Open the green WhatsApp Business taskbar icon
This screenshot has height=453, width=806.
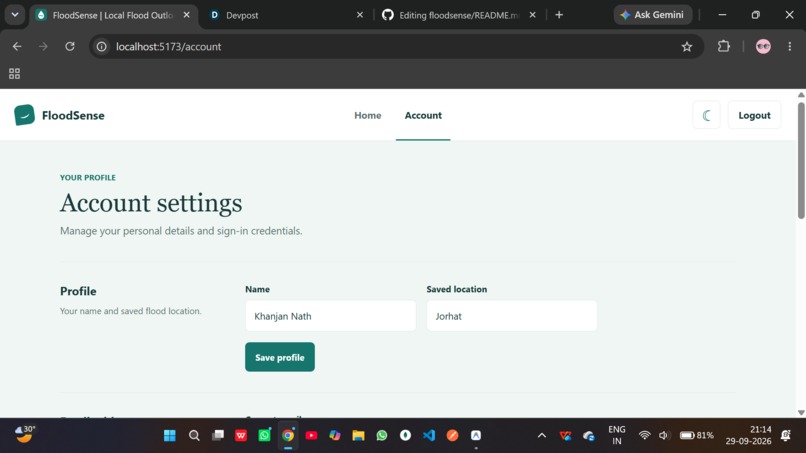pyautogui.click(x=265, y=436)
